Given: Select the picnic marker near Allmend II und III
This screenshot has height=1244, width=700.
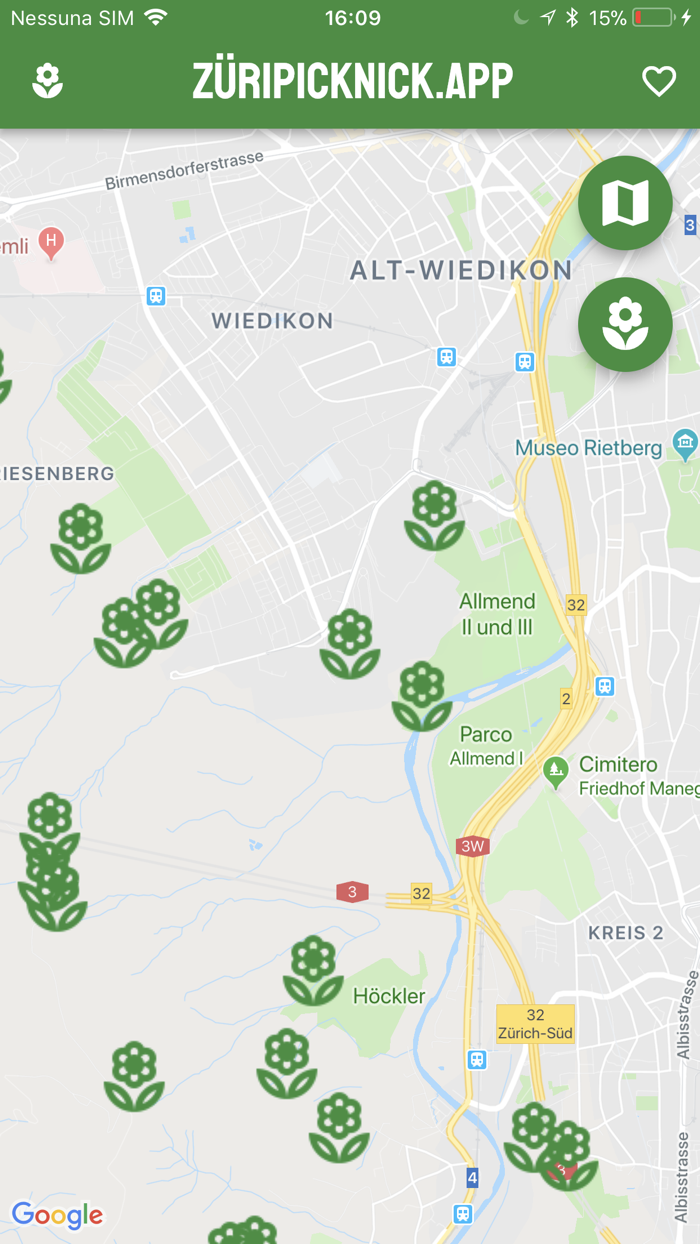Looking at the screenshot, I should tap(434, 515).
